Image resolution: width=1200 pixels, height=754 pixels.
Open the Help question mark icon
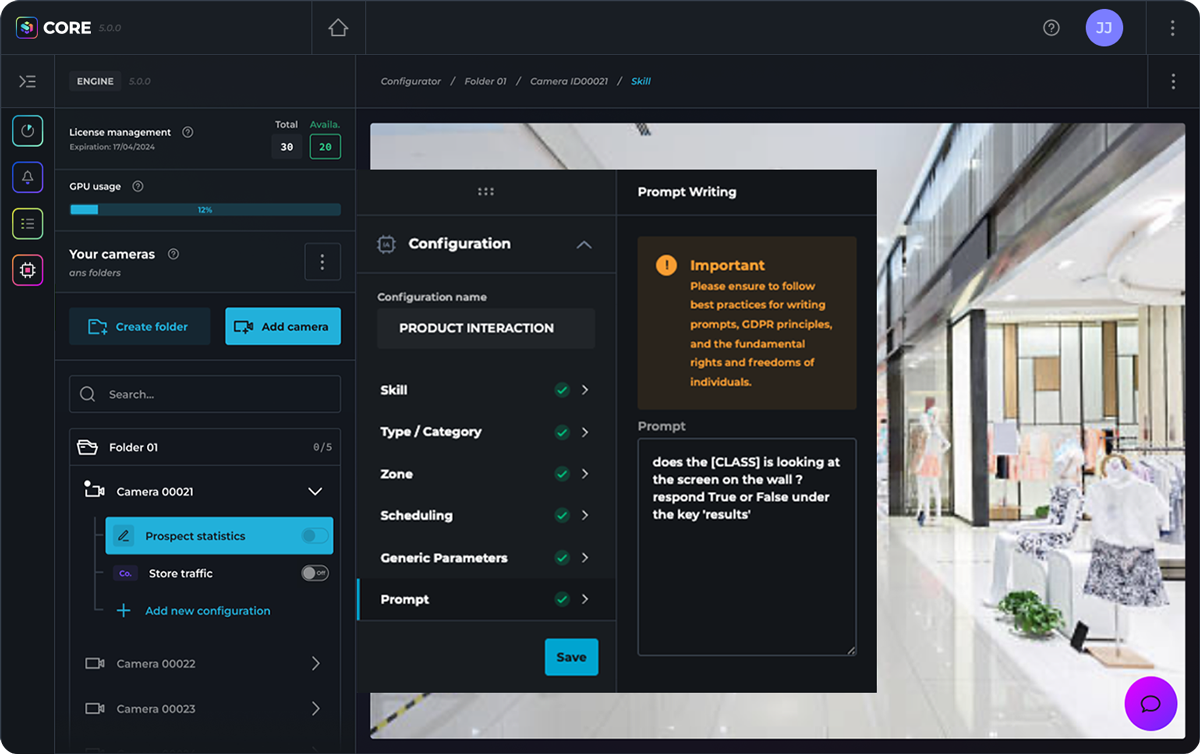(x=1051, y=27)
